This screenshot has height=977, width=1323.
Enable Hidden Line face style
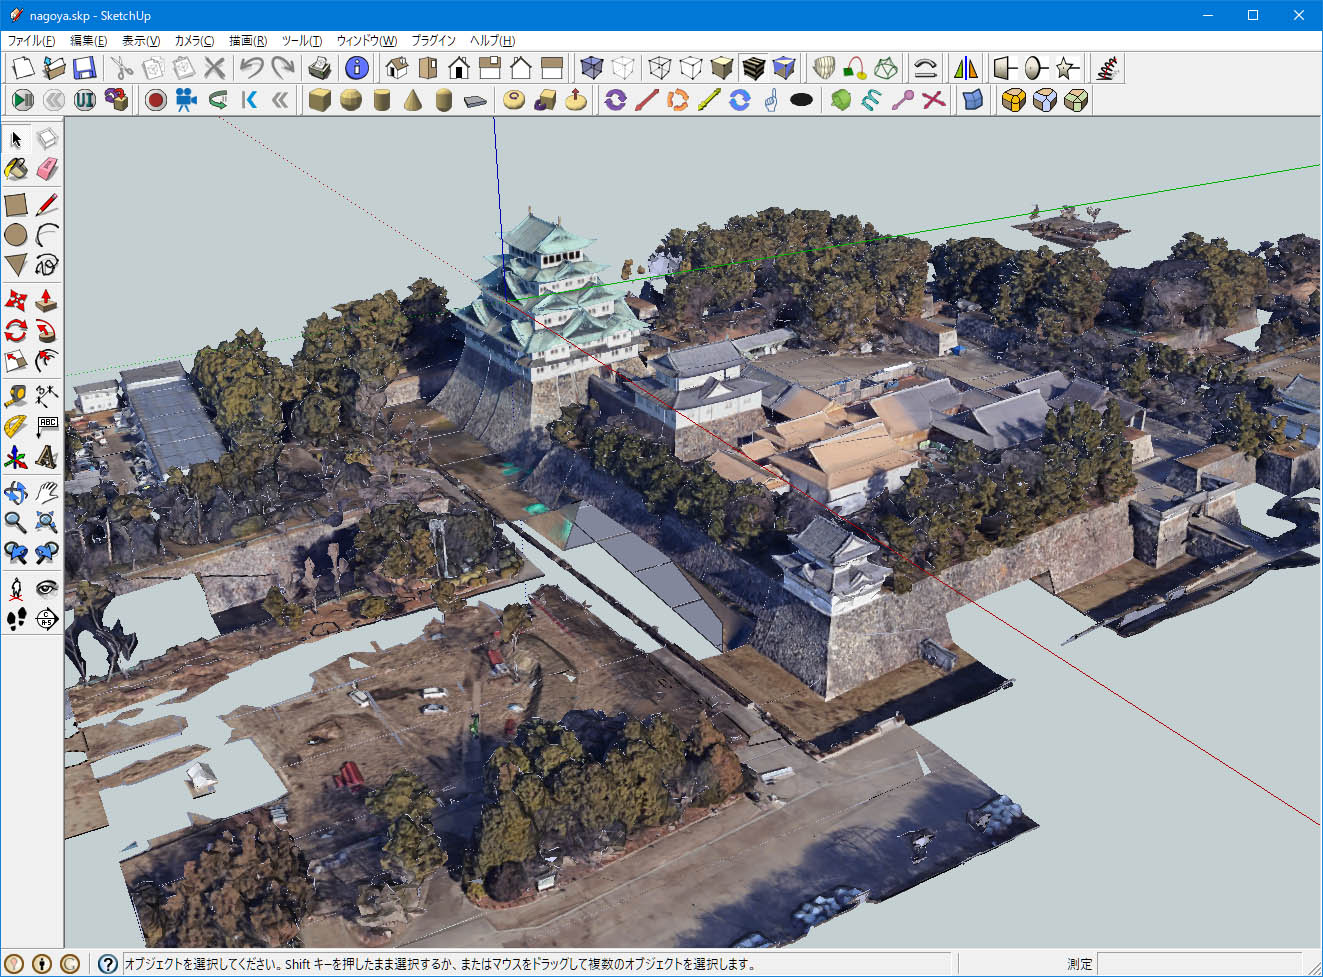691,68
